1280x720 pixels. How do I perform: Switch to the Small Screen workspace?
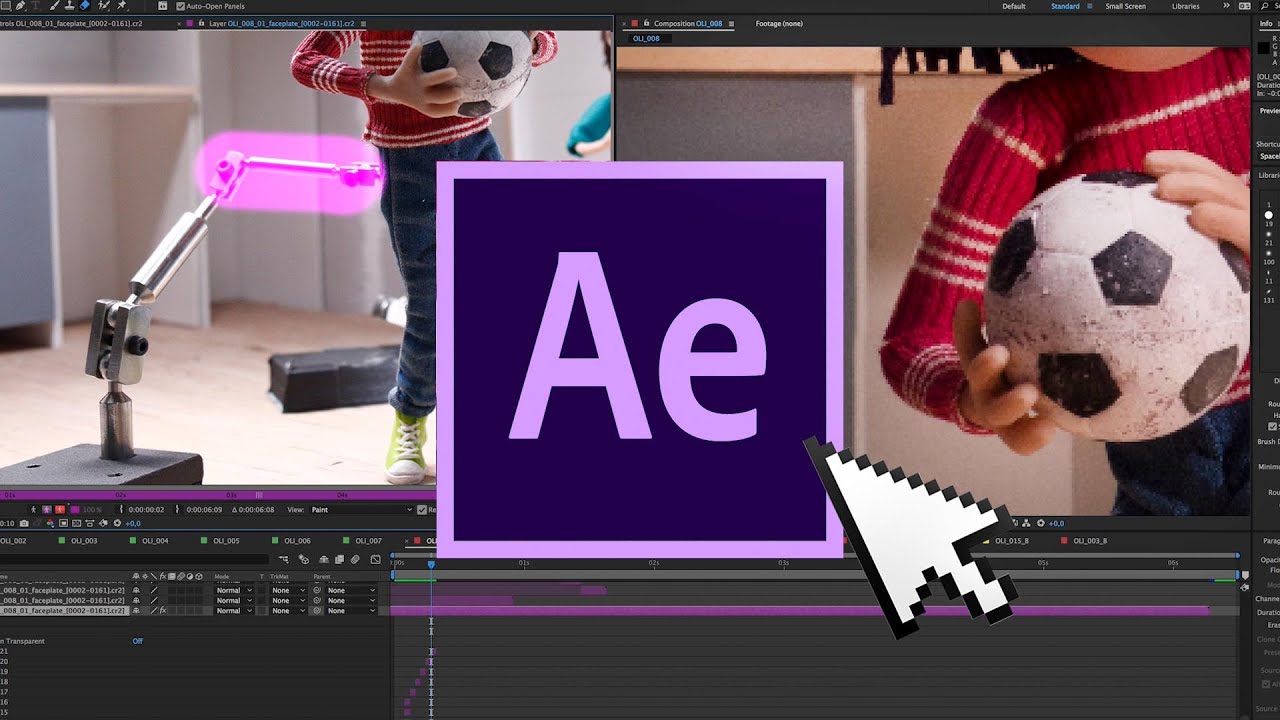[1125, 6]
